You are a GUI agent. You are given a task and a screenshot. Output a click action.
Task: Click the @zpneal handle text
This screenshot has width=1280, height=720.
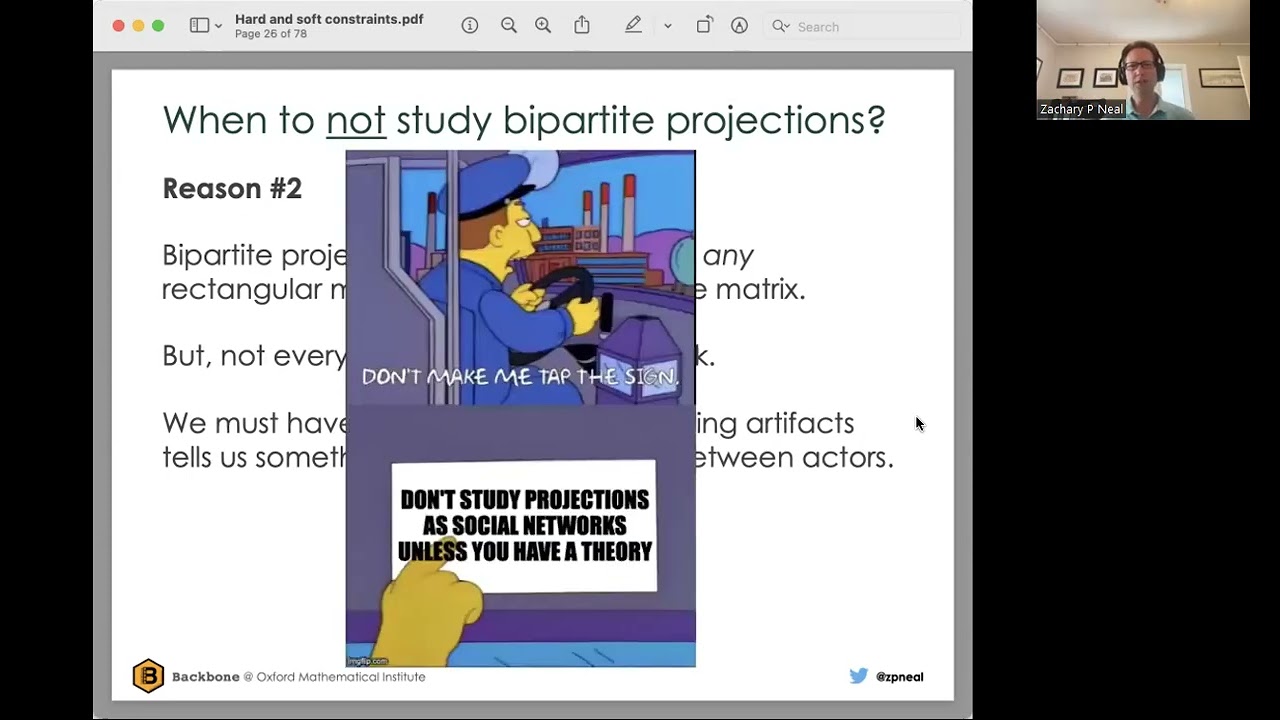[x=899, y=677]
